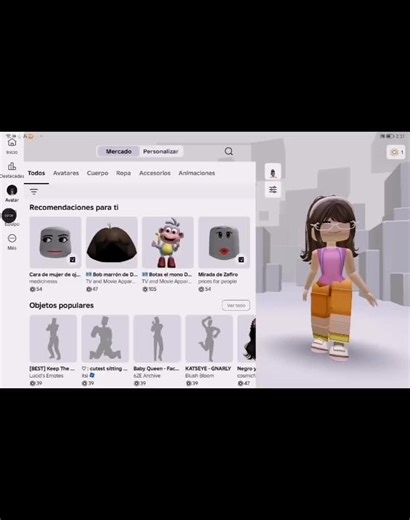The height and width of the screenshot is (520, 410).
Task: Click the Mirada de Zafiro item title
Action: coord(218,274)
